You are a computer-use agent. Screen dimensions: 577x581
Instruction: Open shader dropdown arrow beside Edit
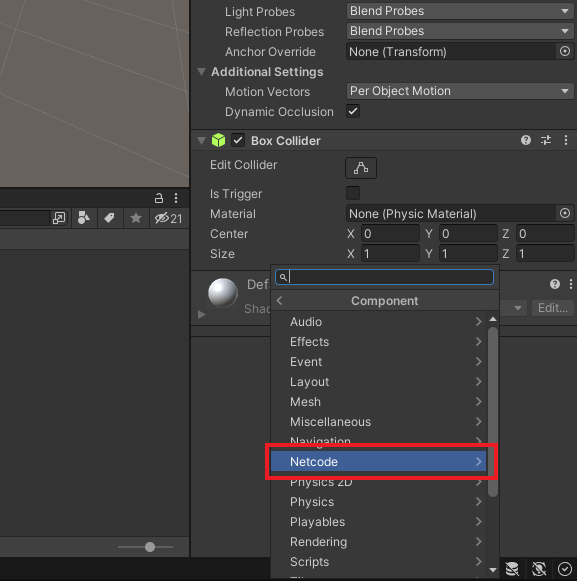click(518, 308)
